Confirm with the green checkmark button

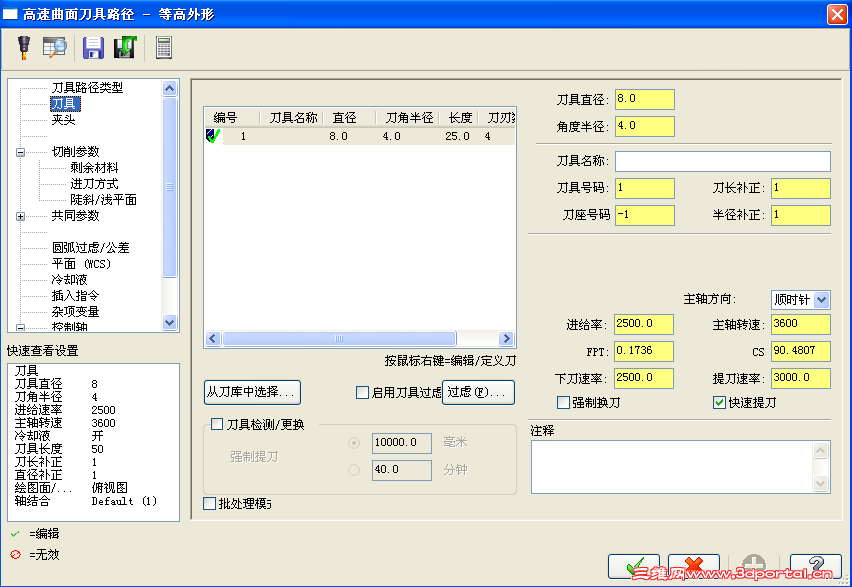coord(634,565)
